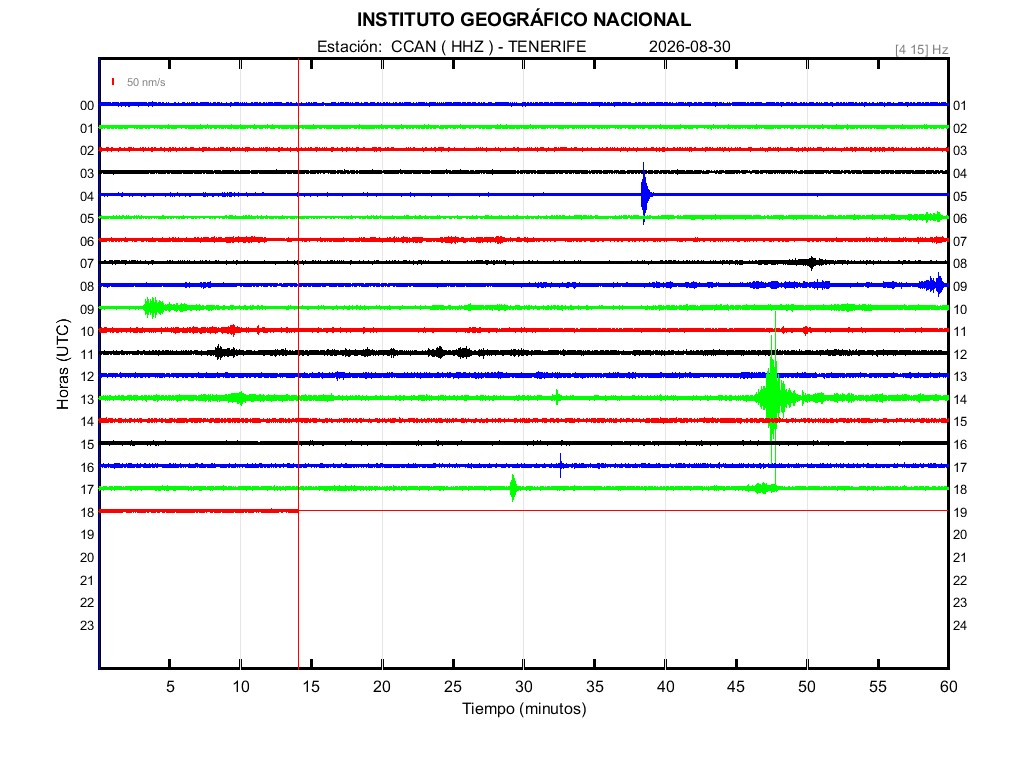Screen dimensions: 1024x768
Task: Click the red current-time vertical line
Action: click(x=298, y=363)
